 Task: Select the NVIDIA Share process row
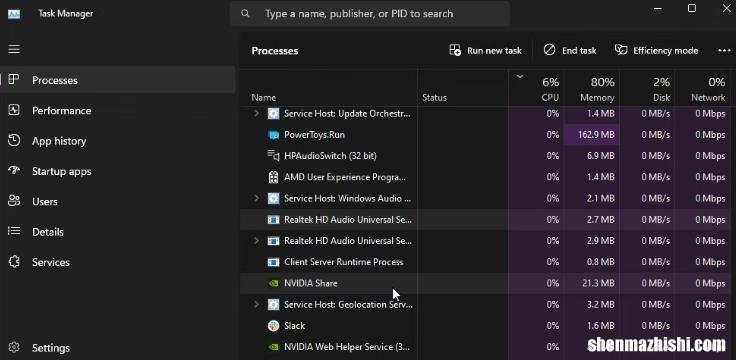(485, 283)
